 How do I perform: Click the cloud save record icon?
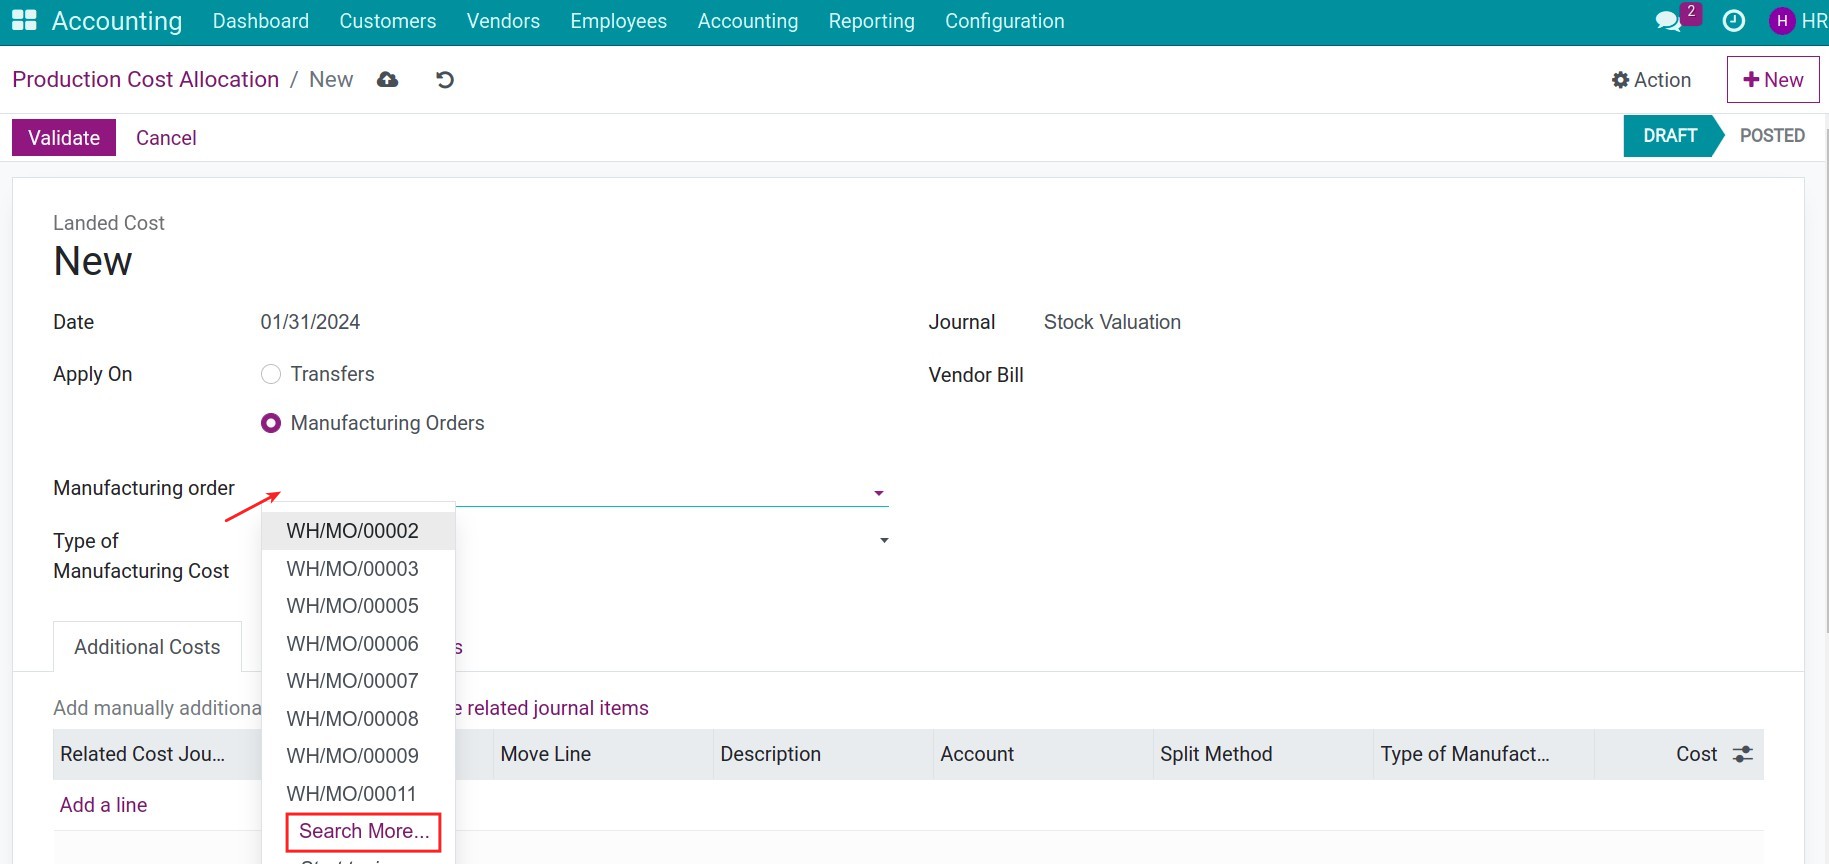[x=388, y=80]
